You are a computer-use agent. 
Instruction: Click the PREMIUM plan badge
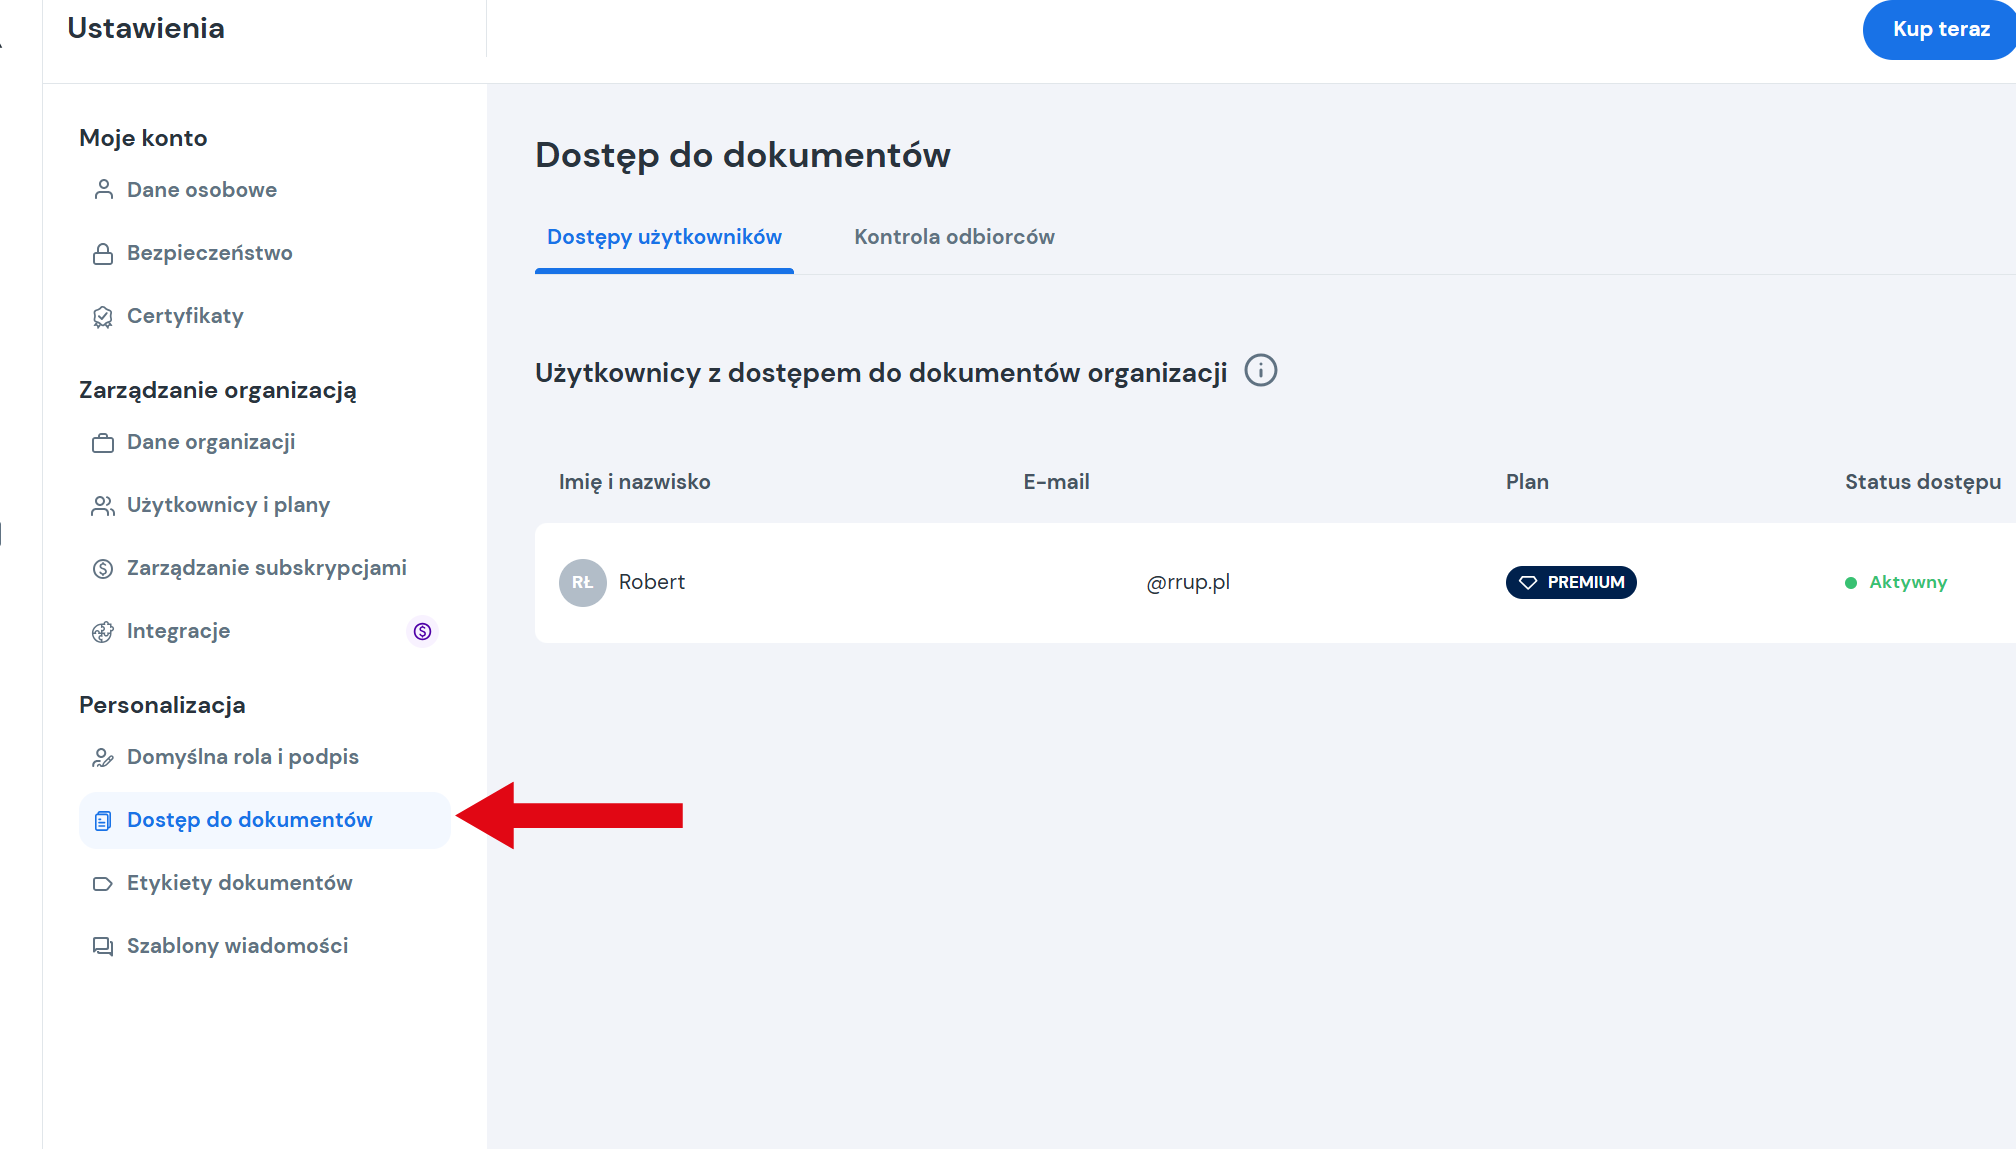coord(1570,582)
